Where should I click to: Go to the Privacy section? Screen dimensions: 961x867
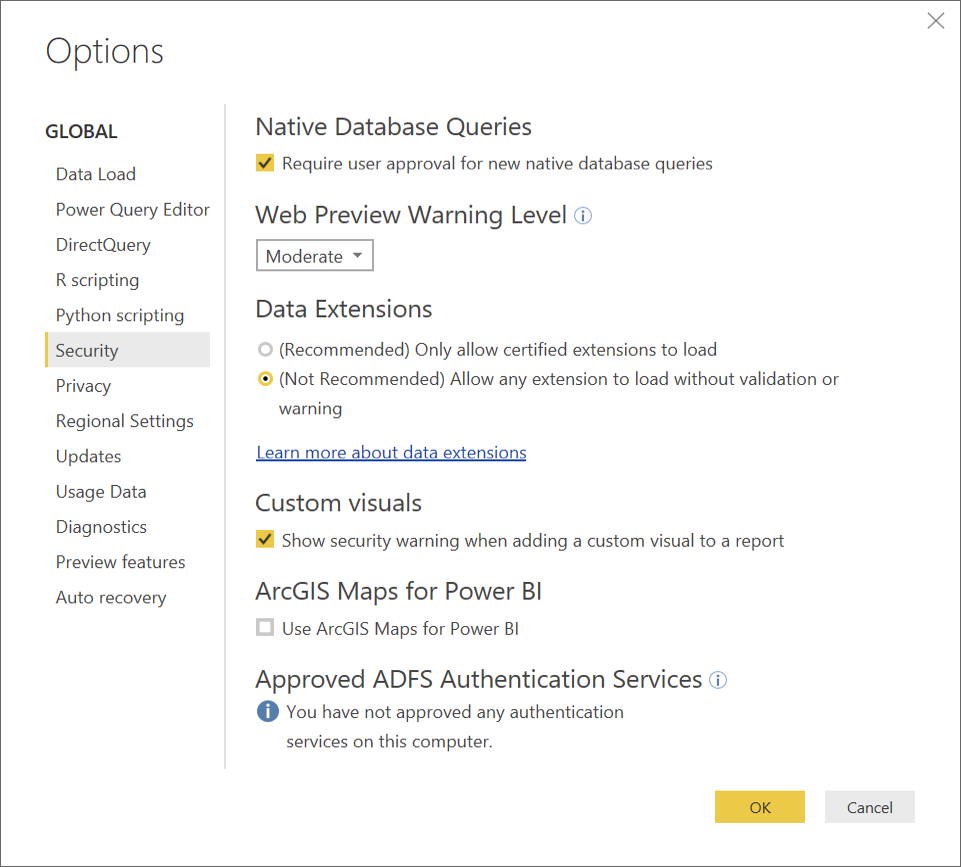pos(83,385)
